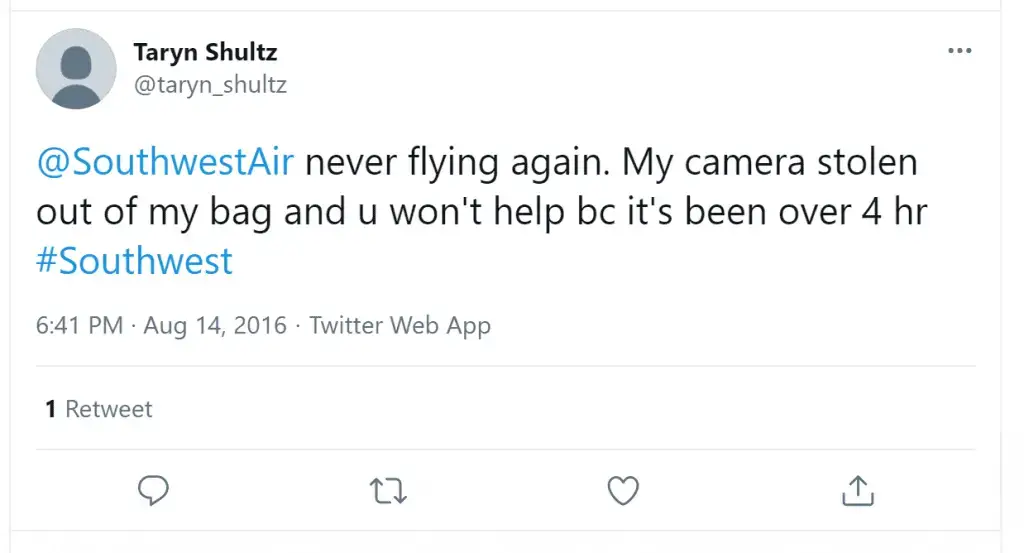
Task: Click the Aug 14, 2016 date
Action: [215, 325]
